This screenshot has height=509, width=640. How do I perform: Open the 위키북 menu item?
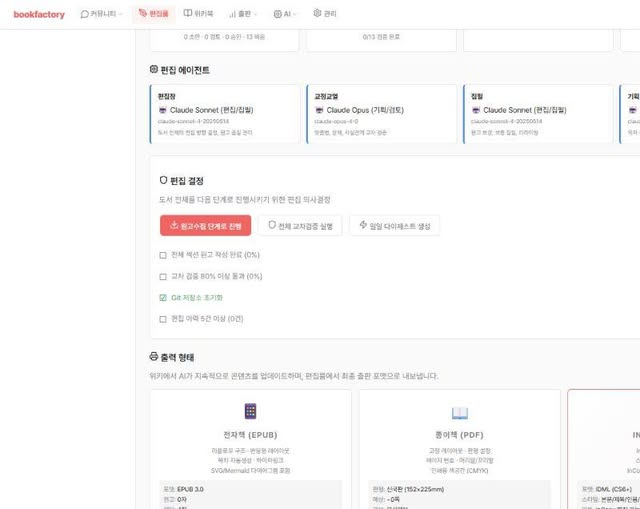pyautogui.click(x=198, y=14)
